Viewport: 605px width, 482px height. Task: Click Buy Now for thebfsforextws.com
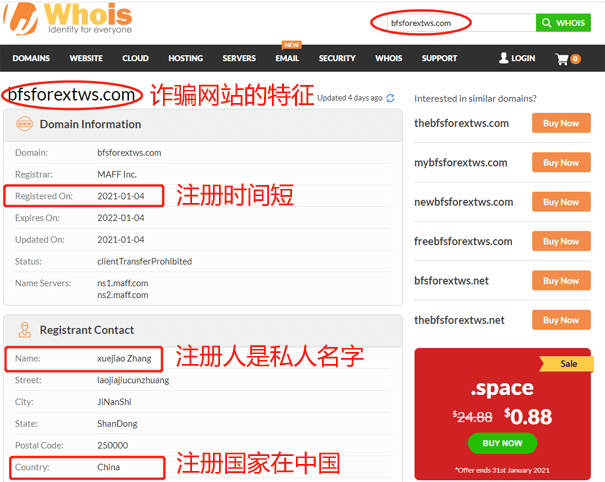pyautogui.click(x=561, y=123)
